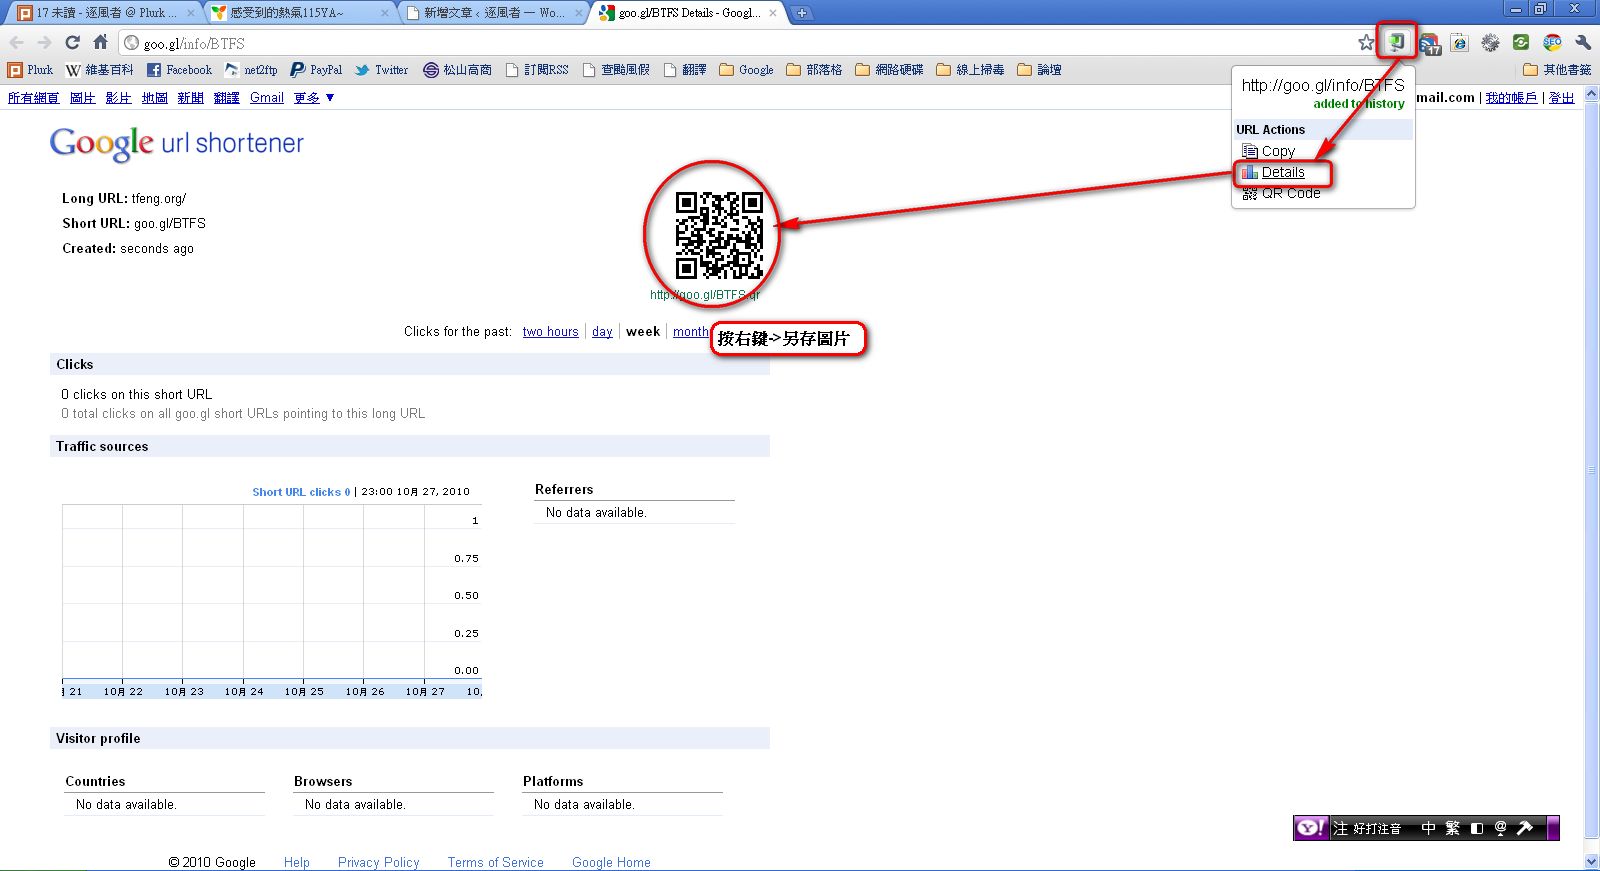Open the http://goo.gl/BTFS.qr link
This screenshot has height=871, width=1600.
[x=705, y=295]
